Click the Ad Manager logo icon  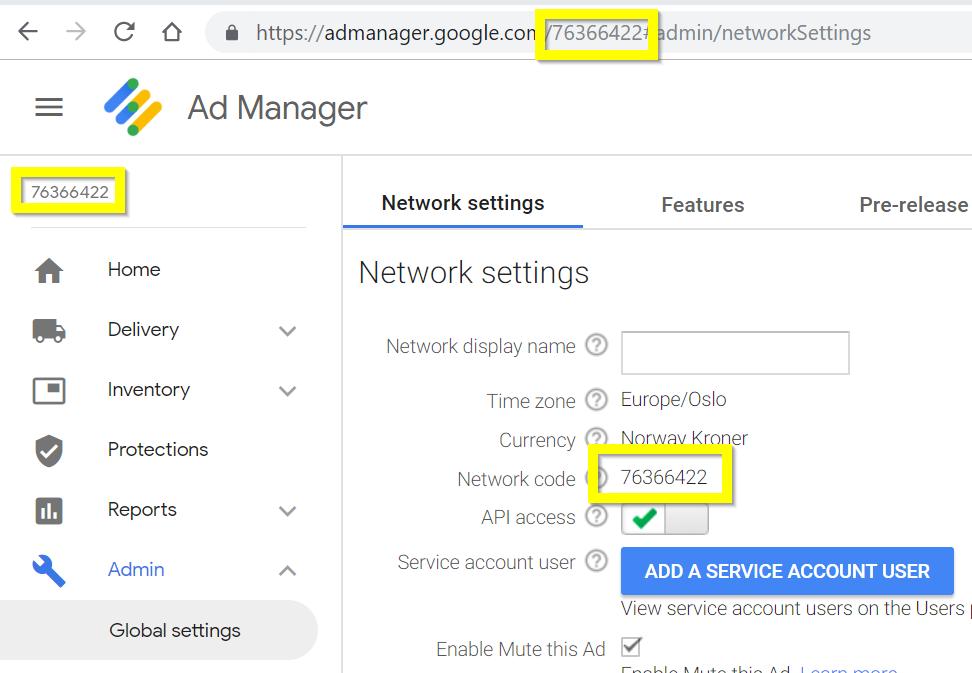133,107
